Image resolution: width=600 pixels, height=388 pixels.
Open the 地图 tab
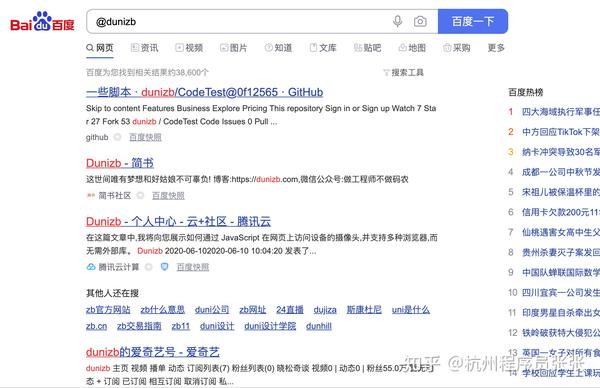[412, 48]
